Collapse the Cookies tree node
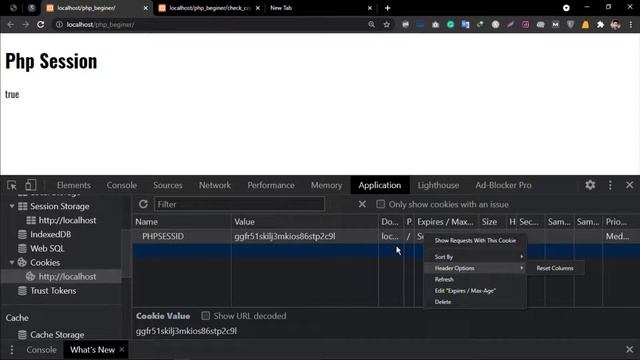 (x=12, y=262)
